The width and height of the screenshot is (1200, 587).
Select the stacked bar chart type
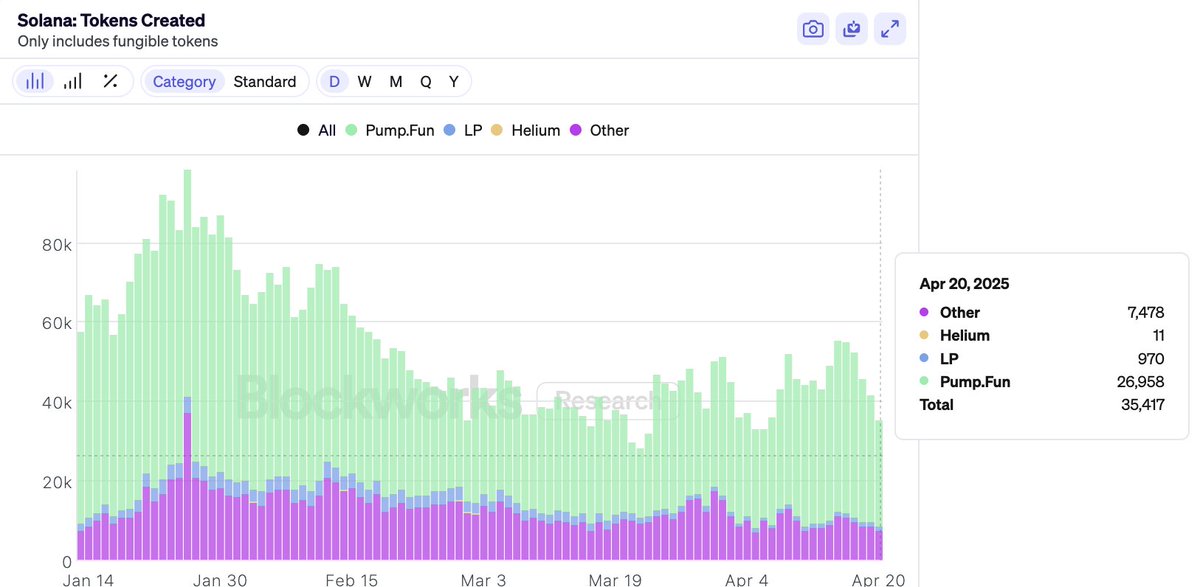(35, 82)
